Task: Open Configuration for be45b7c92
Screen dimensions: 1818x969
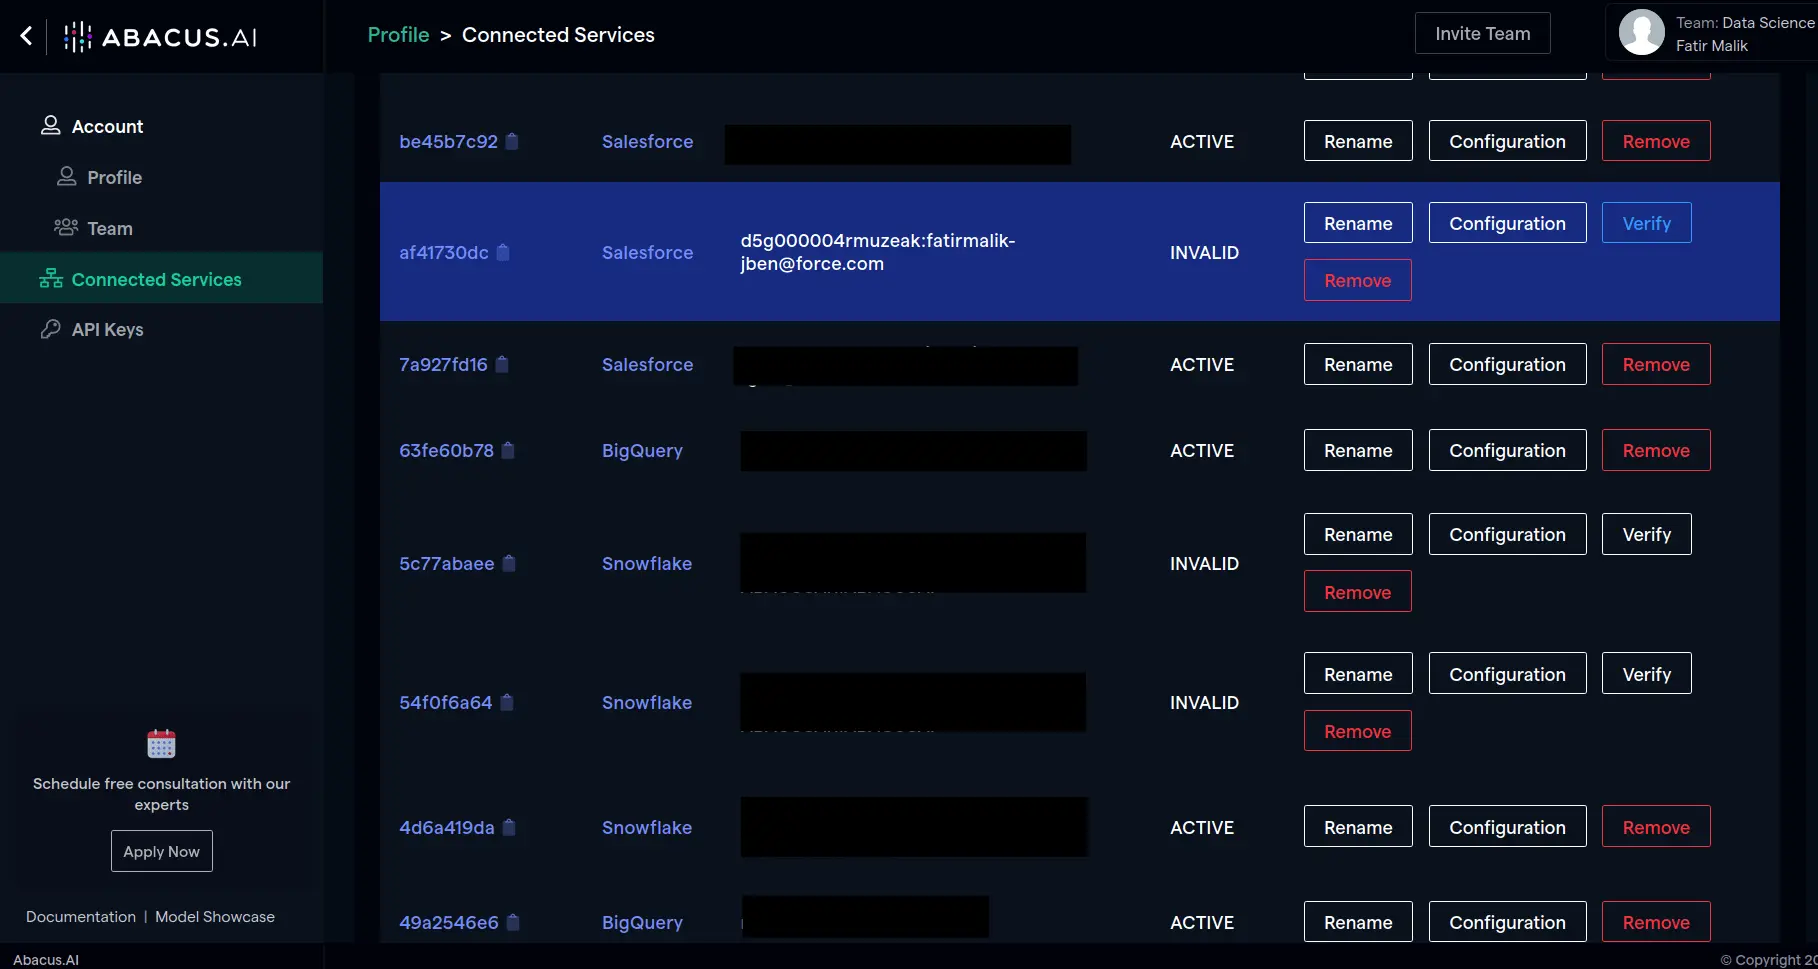Action: point(1507,141)
